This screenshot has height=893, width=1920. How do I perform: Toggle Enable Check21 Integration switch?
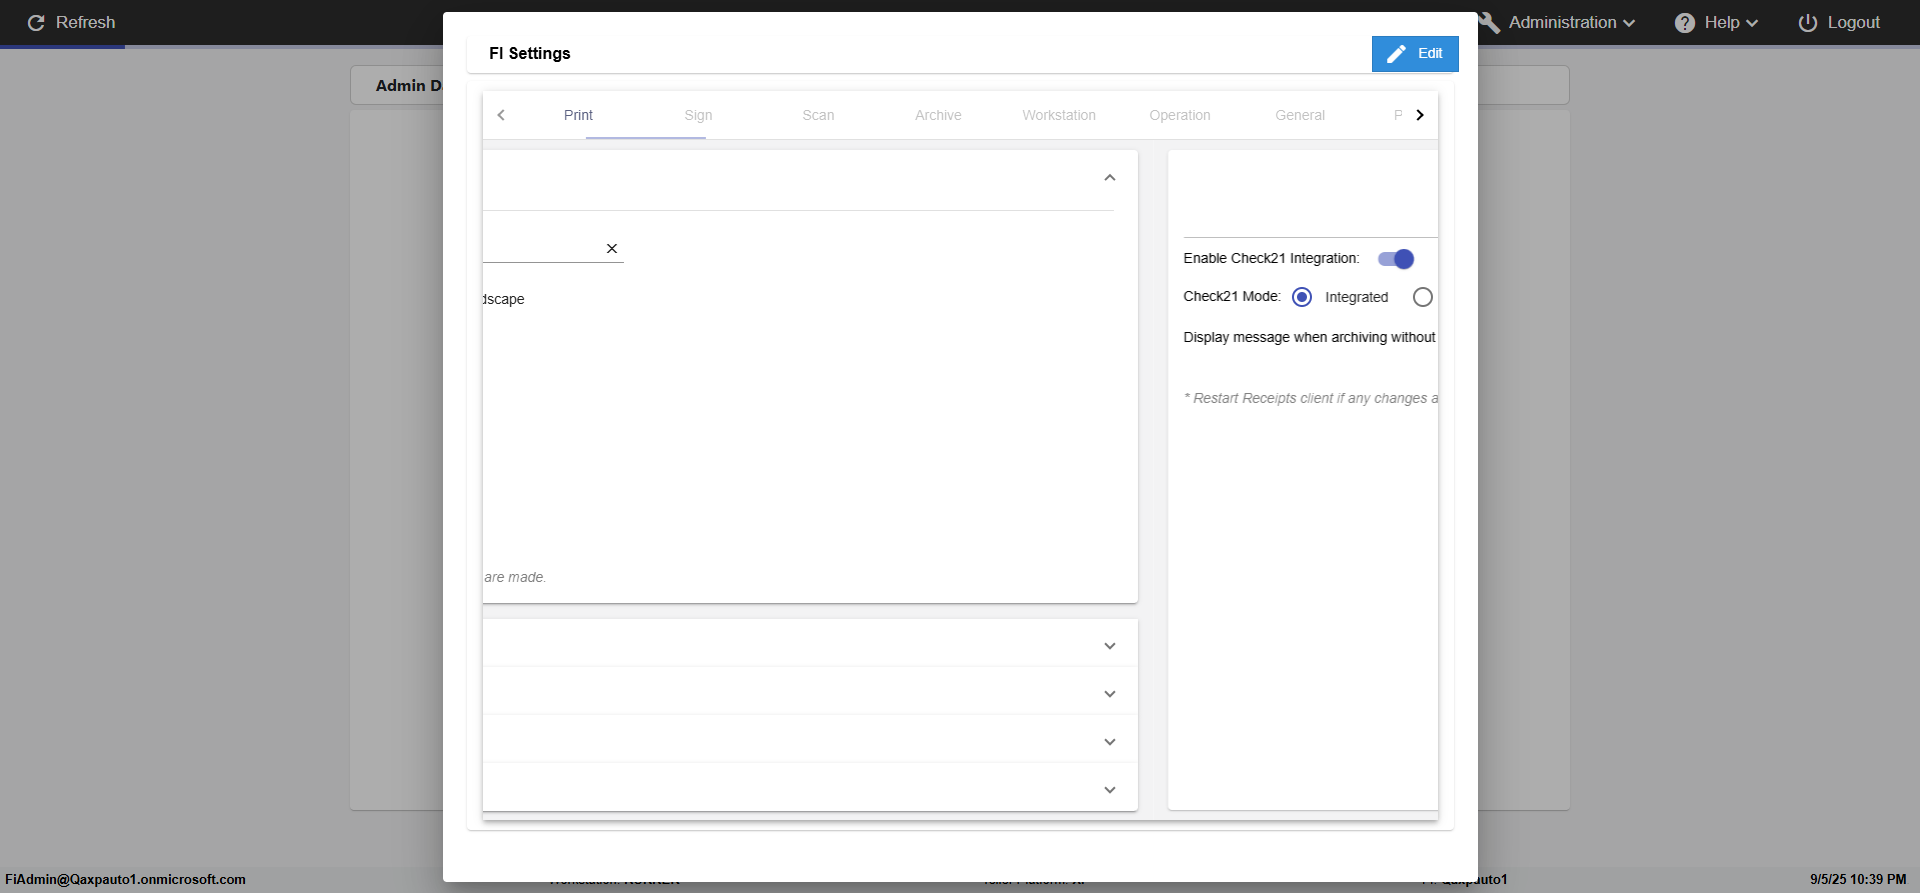(1396, 259)
